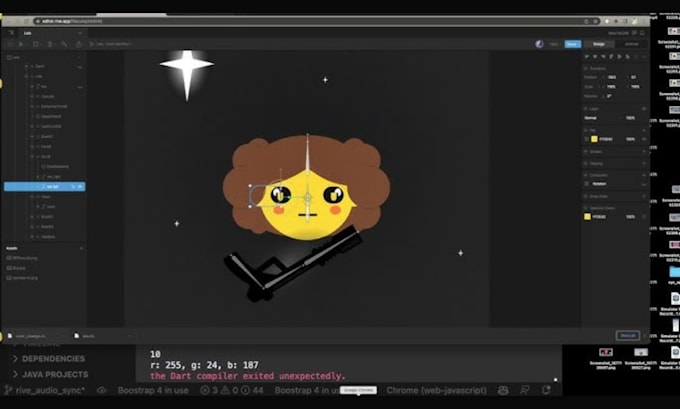Click the yellow Fill color swatch
This screenshot has height=409, width=680.
click(594, 139)
